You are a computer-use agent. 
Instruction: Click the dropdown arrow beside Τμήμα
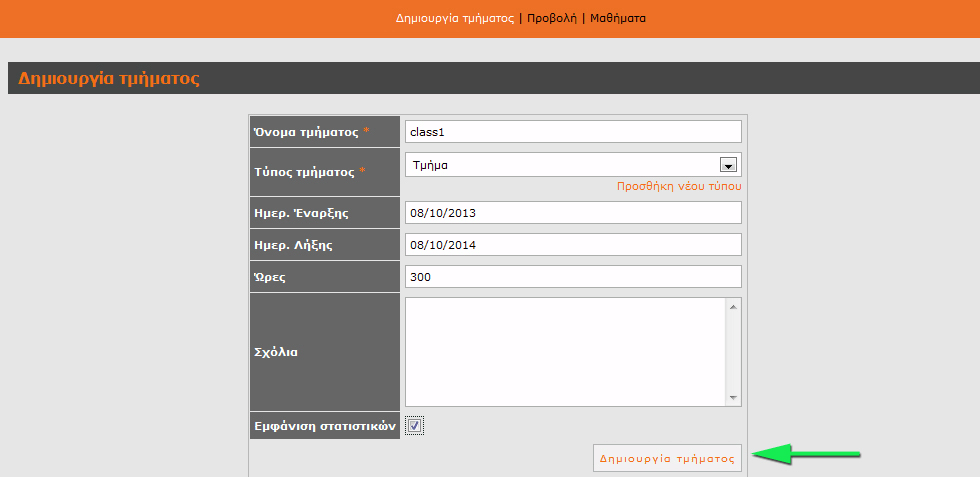pos(728,165)
